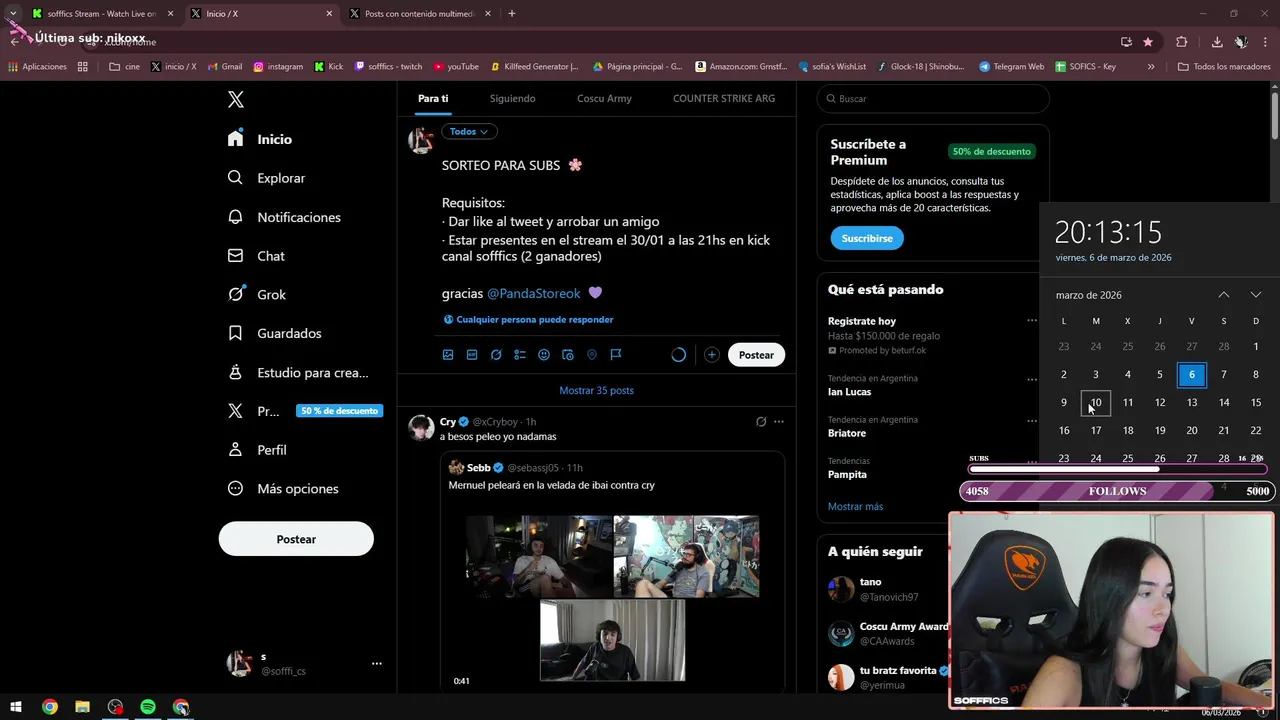The width and height of the screenshot is (1280, 720).
Task: Go to previous month in calendar
Action: pos(1224,295)
